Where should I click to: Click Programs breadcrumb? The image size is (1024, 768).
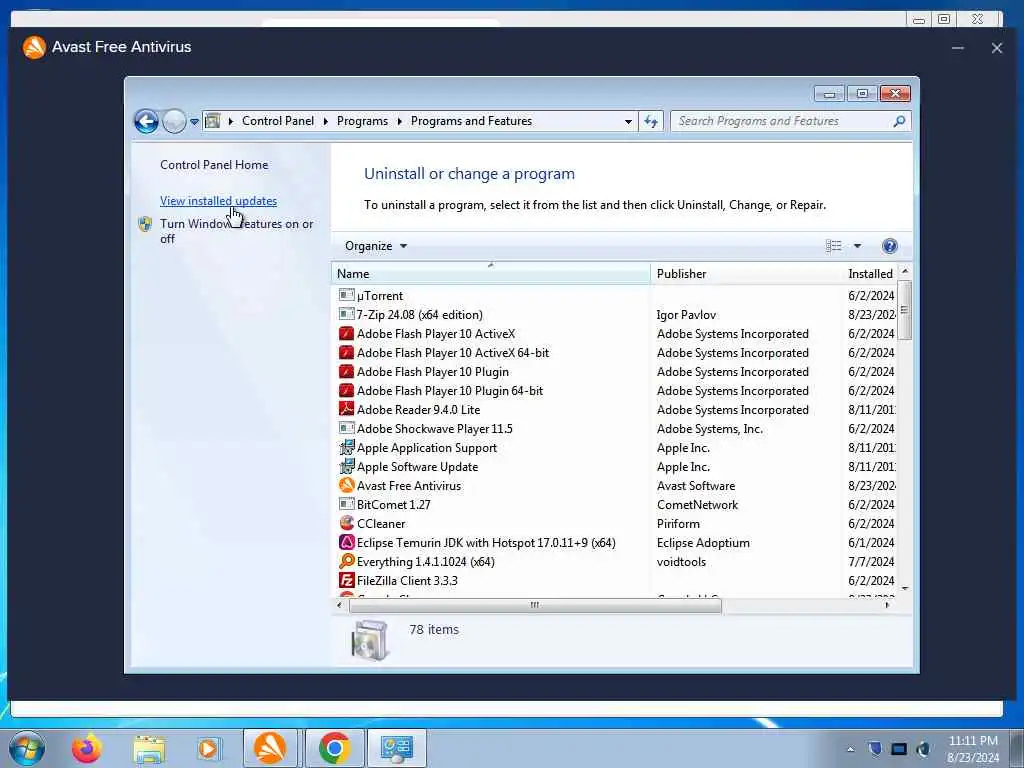(362, 121)
